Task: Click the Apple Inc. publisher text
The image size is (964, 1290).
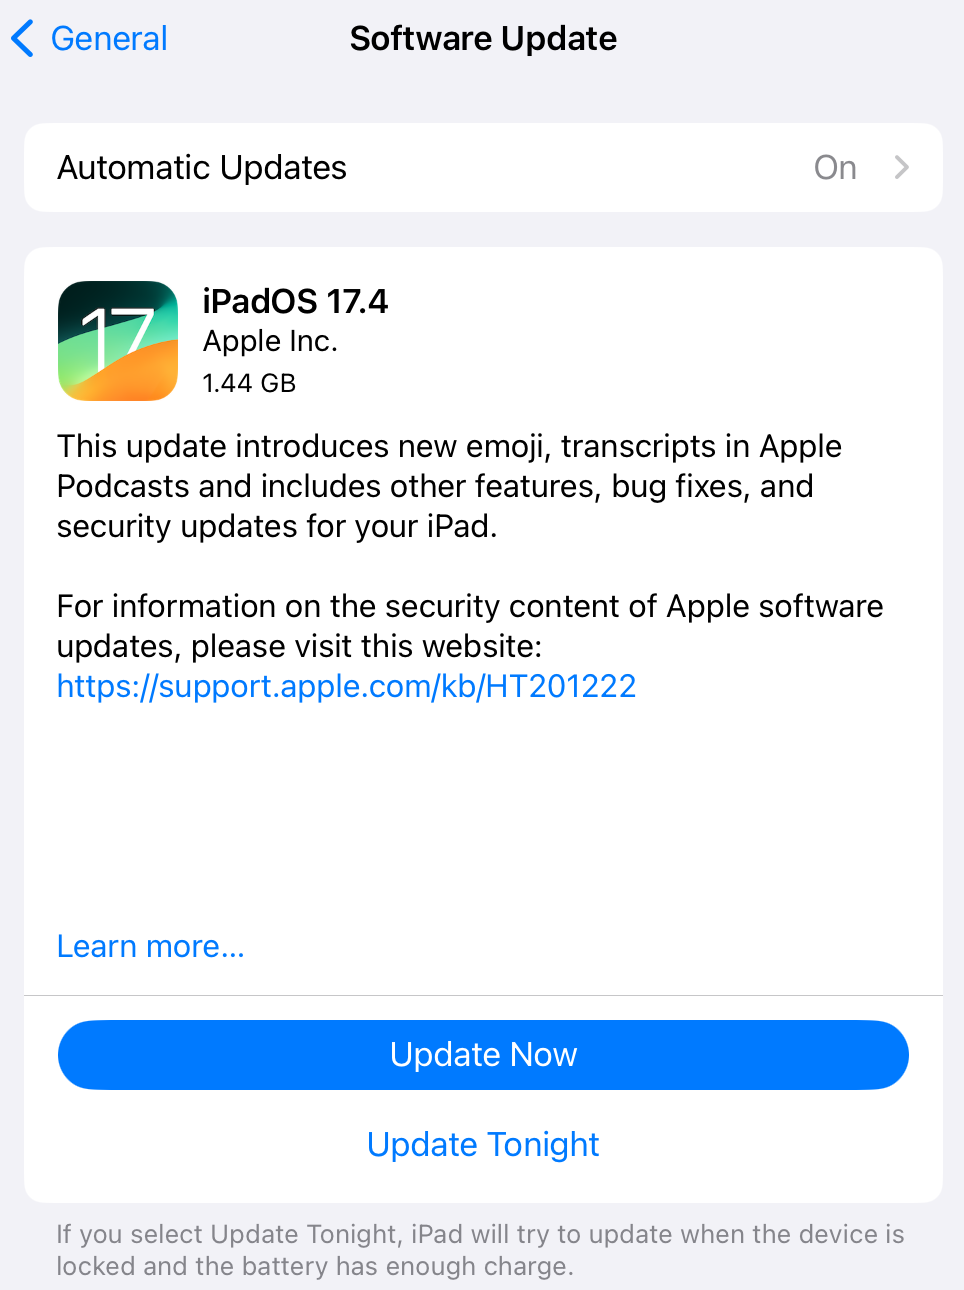Action: 270,341
